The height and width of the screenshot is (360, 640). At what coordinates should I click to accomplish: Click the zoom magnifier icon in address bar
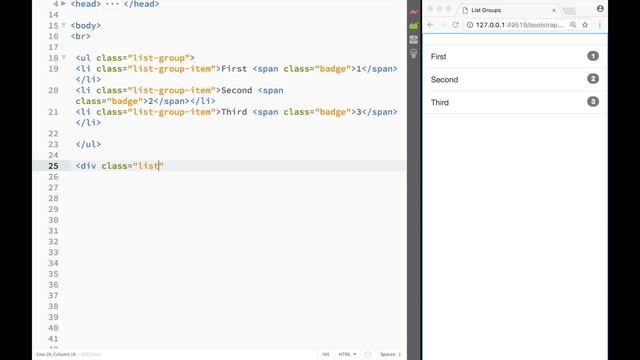tap(573, 25)
